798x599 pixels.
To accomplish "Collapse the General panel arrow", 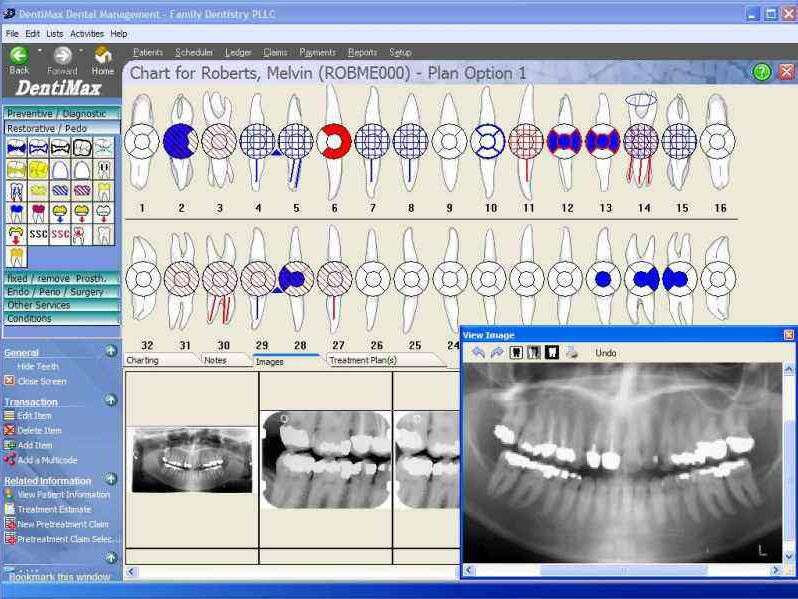I will coord(111,351).
